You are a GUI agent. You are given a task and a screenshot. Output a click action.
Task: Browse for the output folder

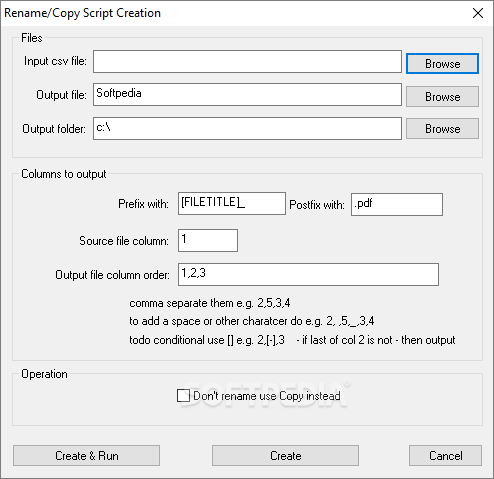coord(442,129)
